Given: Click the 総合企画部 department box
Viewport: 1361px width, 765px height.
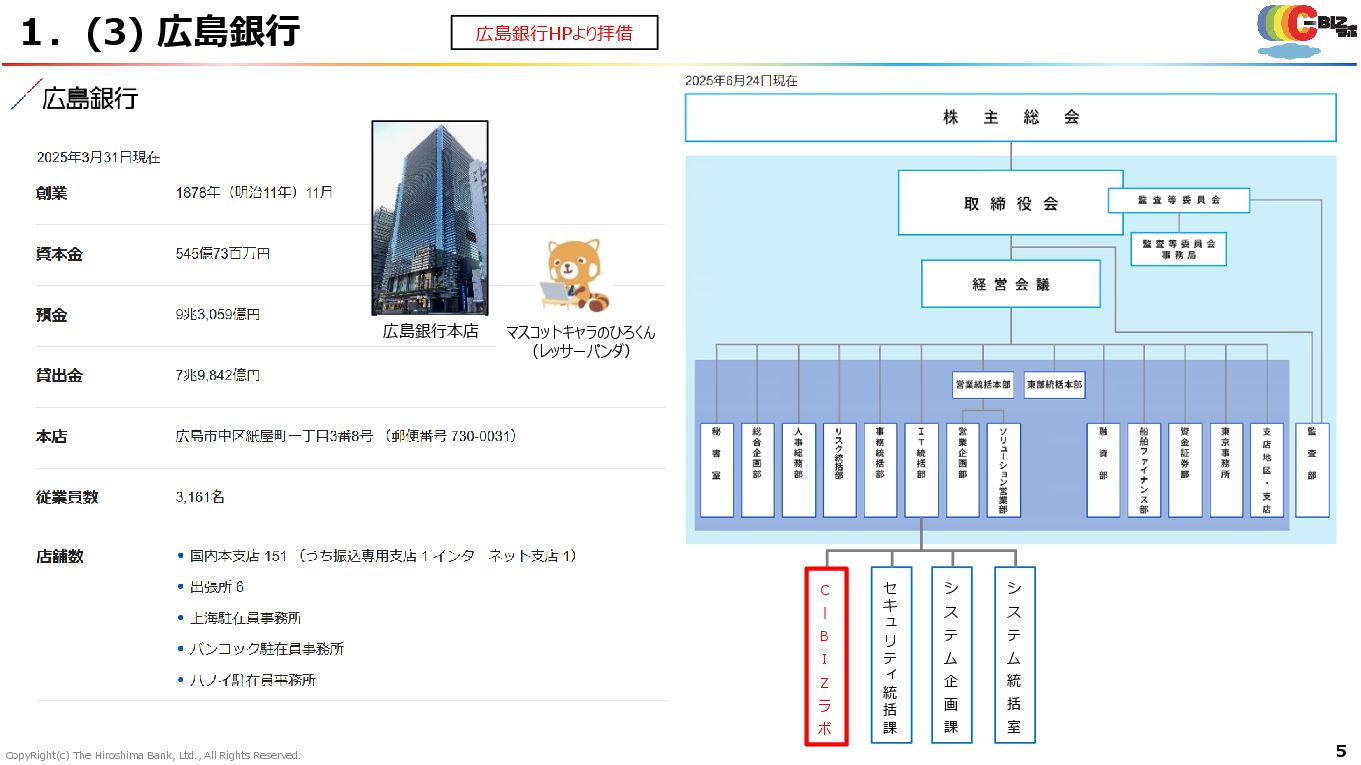Looking at the screenshot, I should pyautogui.click(x=757, y=470).
